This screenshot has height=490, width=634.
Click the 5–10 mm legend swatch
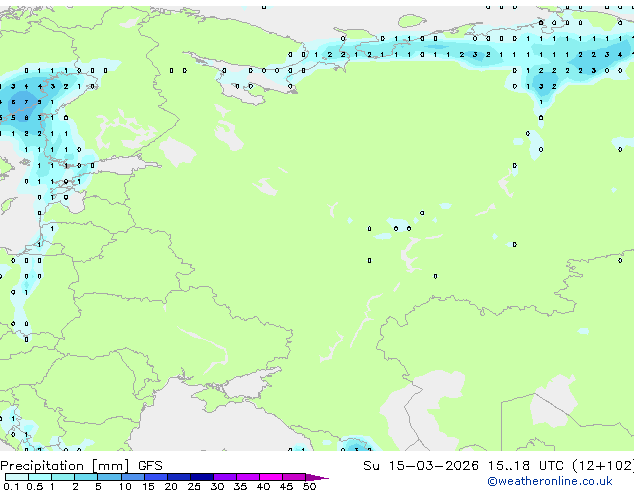click(109, 477)
